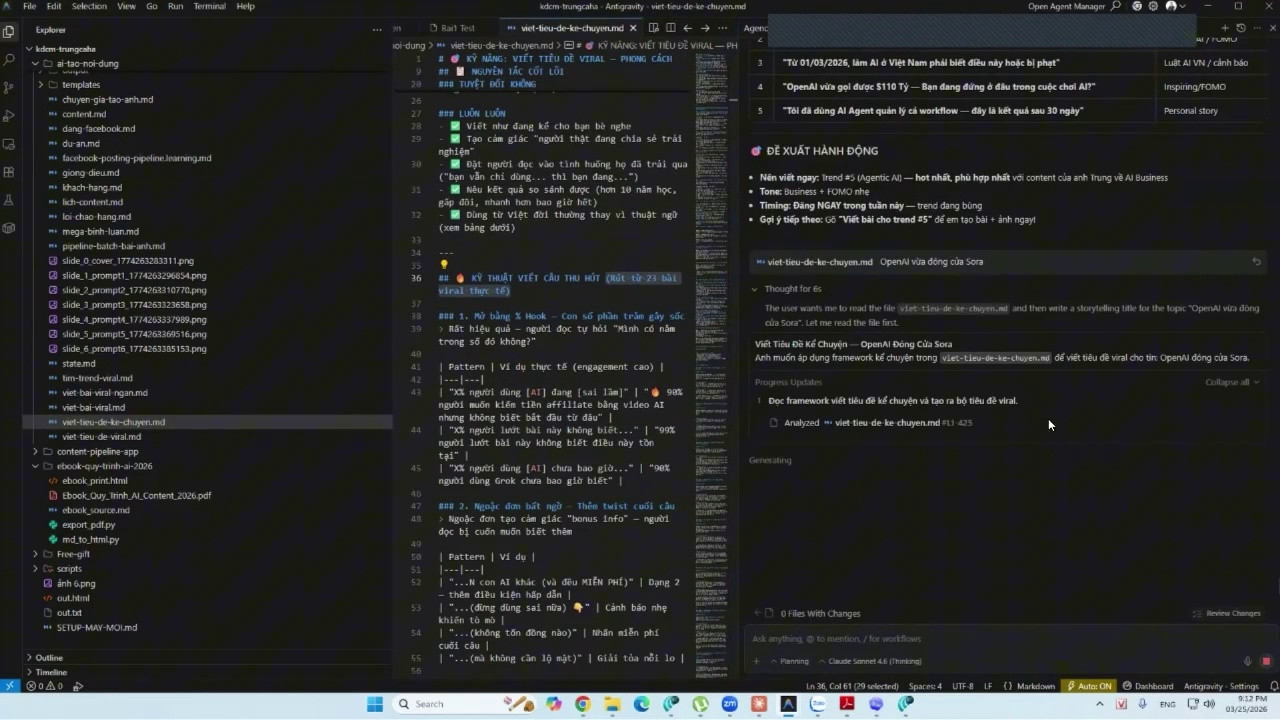Expand the templates folder
The width and height of the screenshot is (1280, 720).
[41, 85]
